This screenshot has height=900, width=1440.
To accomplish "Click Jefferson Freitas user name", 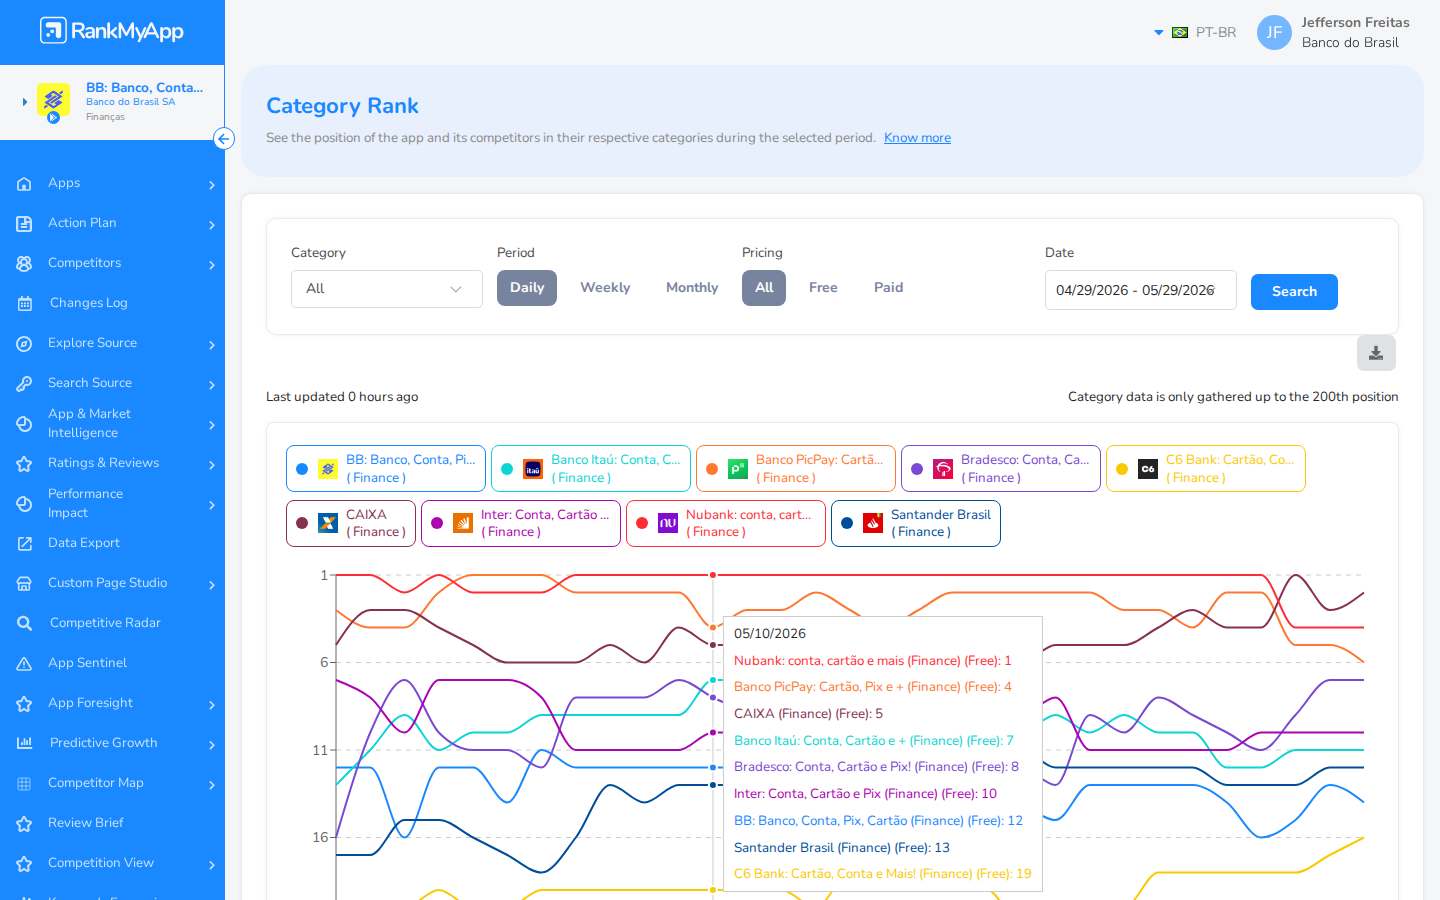I will (1355, 23).
